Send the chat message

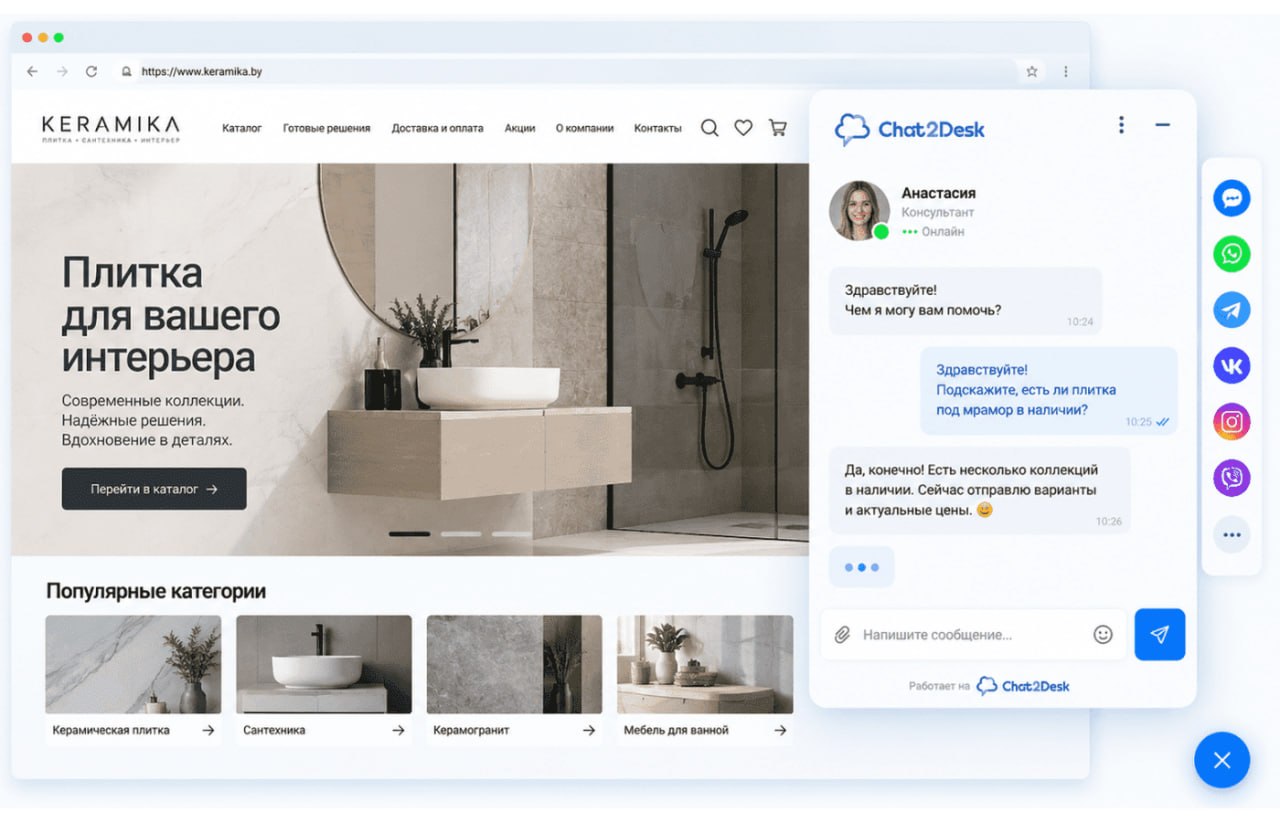[1160, 634]
